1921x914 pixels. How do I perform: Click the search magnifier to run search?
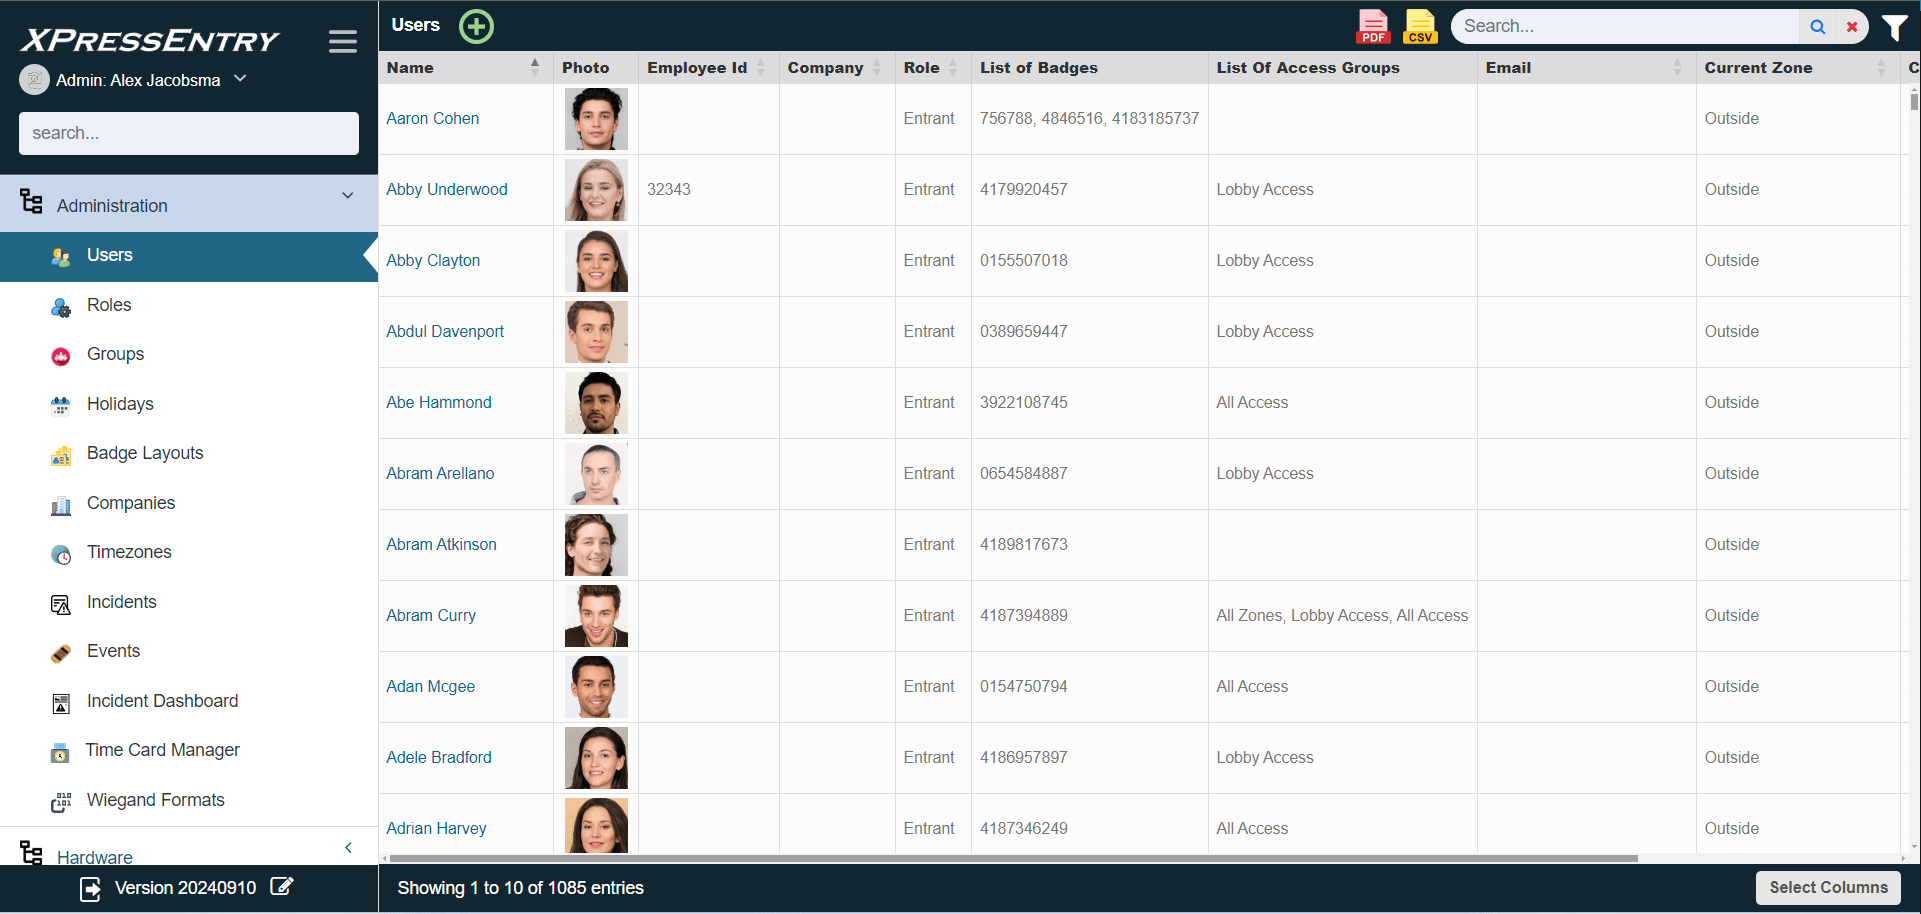pyautogui.click(x=1818, y=26)
